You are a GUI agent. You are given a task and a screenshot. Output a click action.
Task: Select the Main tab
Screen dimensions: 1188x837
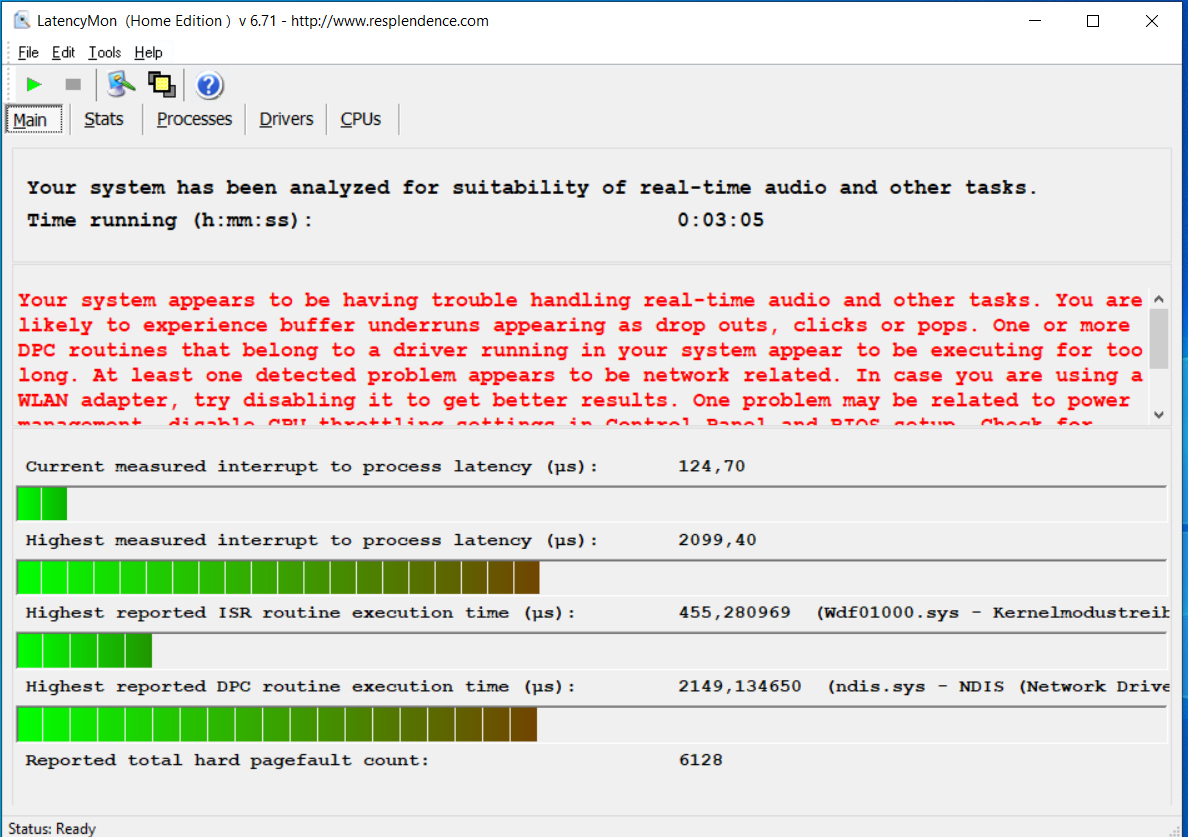point(34,120)
